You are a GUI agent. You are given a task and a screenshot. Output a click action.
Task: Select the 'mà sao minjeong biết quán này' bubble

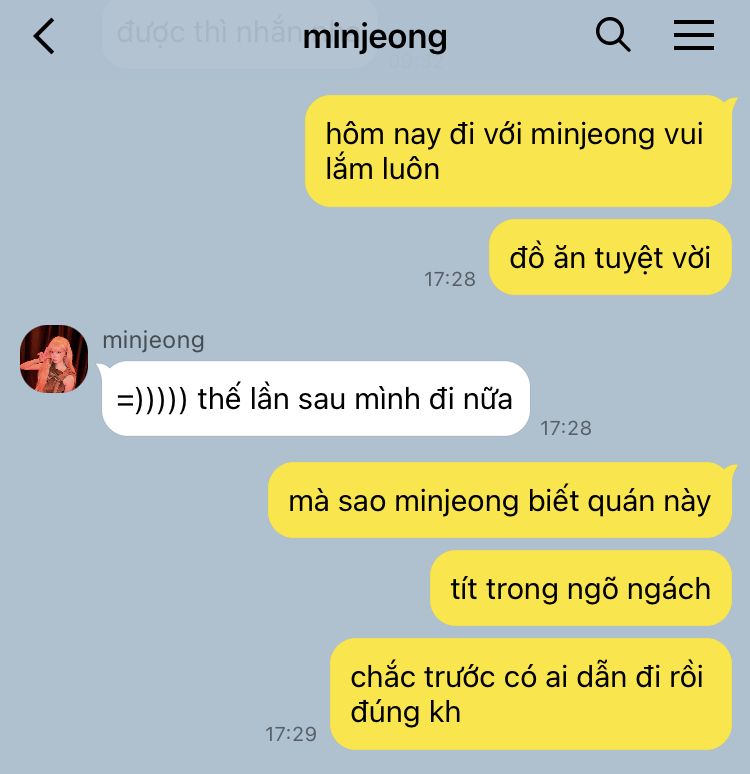point(500,500)
